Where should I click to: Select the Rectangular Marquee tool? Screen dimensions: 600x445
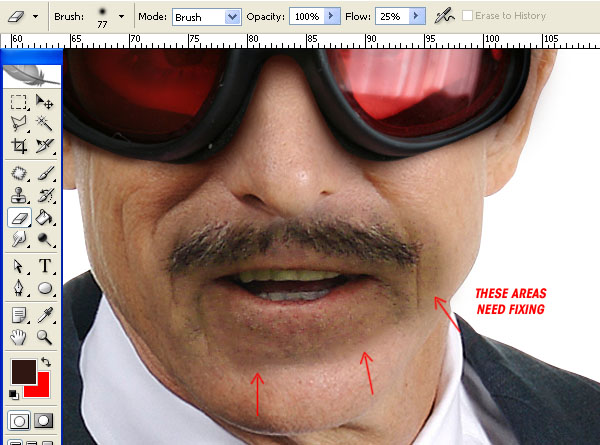click(x=19, y=102)
